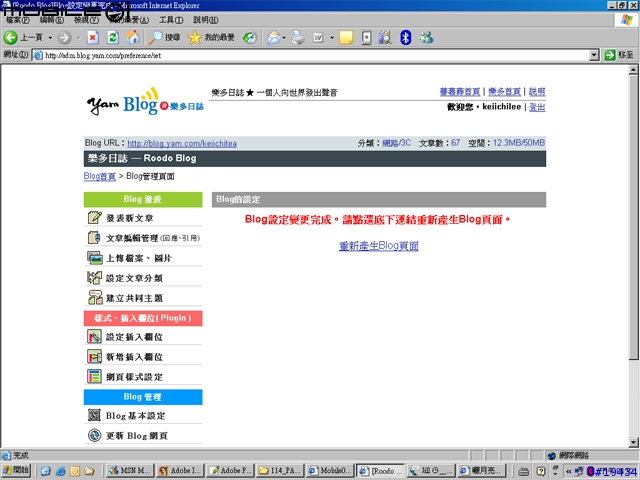This screenshot has width=640, height=480.
Task: Expand the Mail button dropdown arrow
Action: pyautogui.click(x=284, y=38)
